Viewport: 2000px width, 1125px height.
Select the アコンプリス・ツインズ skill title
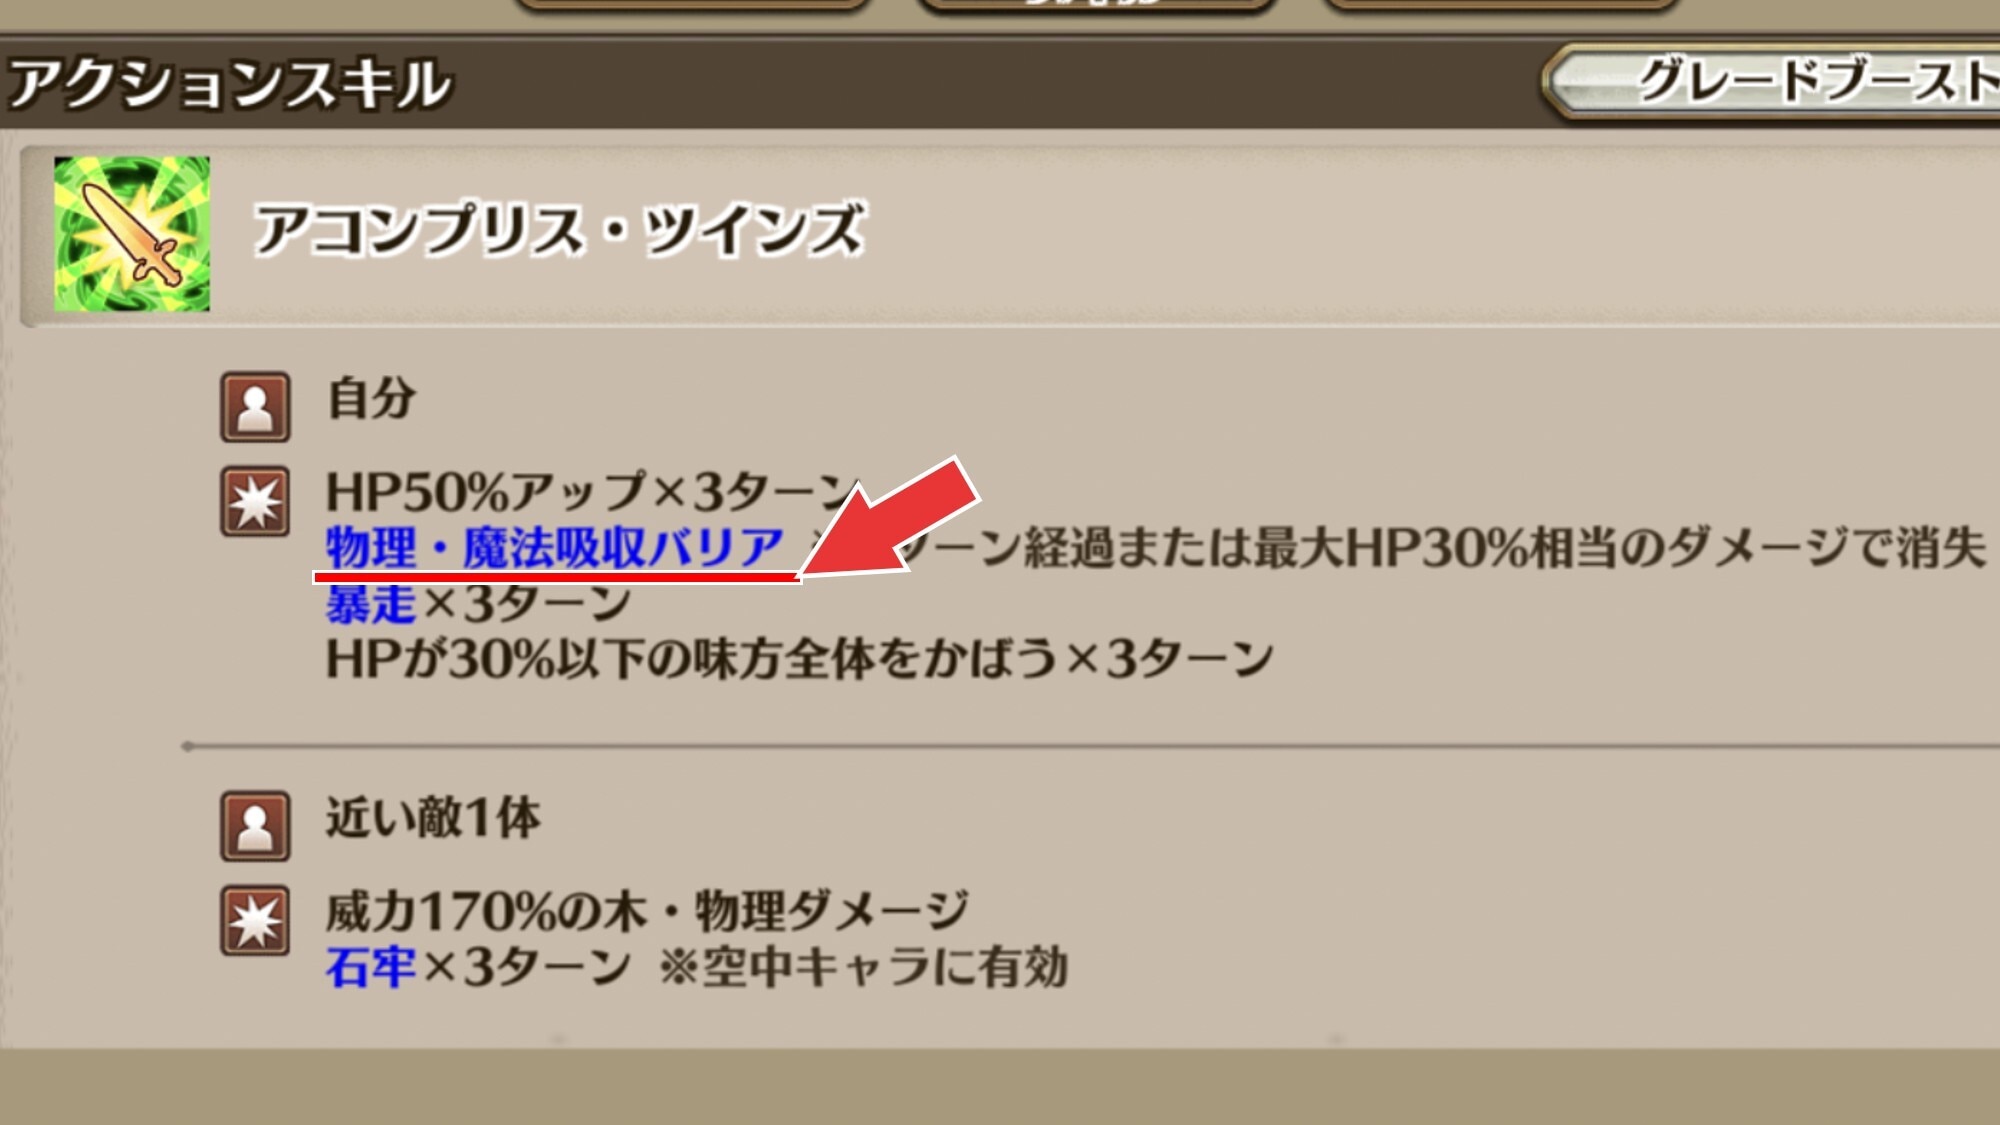coord(558,230)
